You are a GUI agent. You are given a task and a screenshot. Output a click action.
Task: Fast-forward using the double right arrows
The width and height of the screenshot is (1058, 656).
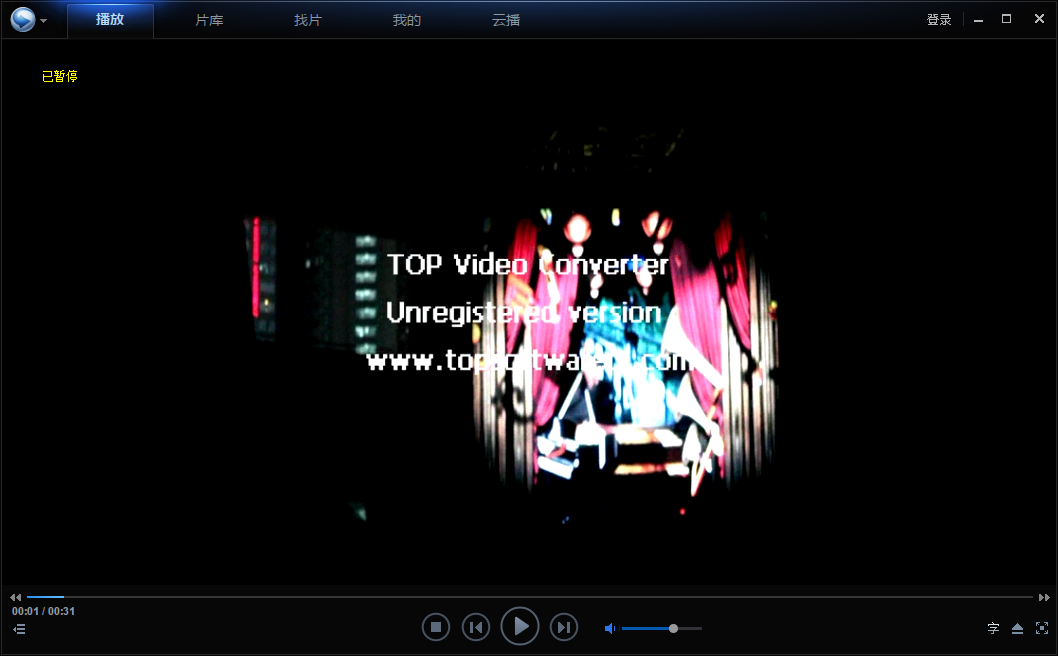1044,597
